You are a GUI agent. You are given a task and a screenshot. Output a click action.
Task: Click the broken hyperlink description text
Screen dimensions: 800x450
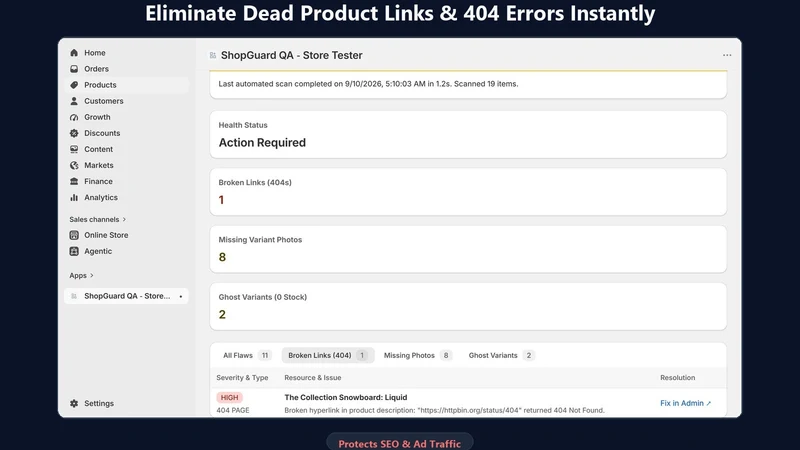coord(444,410)
